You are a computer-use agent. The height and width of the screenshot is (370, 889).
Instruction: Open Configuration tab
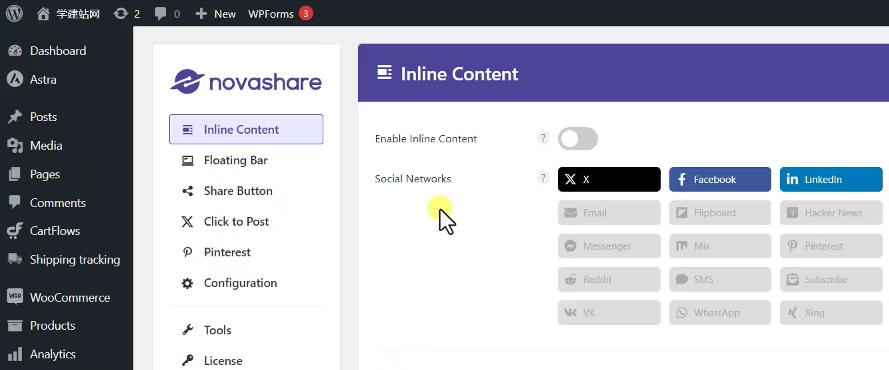coord(246,283)
